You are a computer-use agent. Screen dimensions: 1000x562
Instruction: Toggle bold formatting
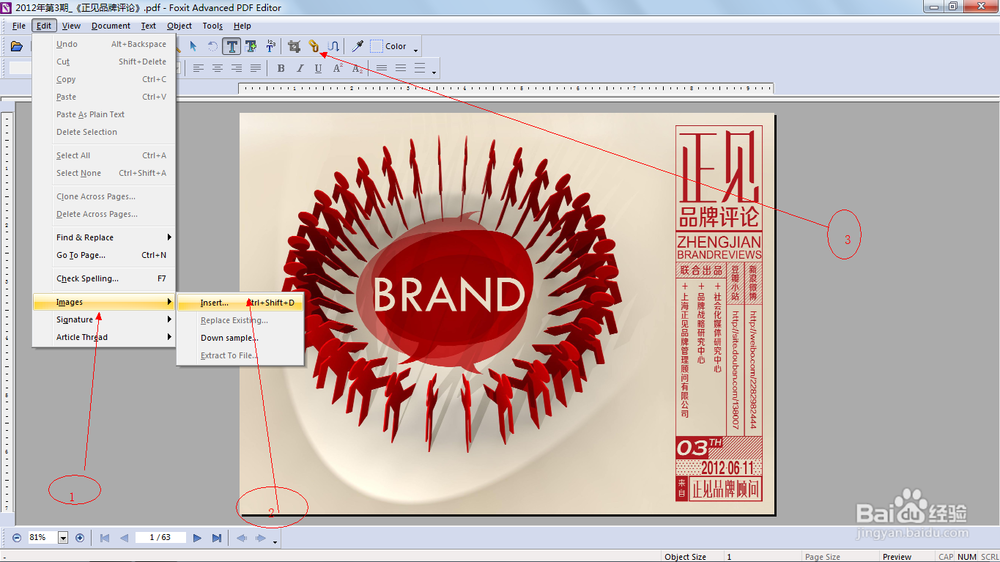pyautogui.click(x=281, y=68)
